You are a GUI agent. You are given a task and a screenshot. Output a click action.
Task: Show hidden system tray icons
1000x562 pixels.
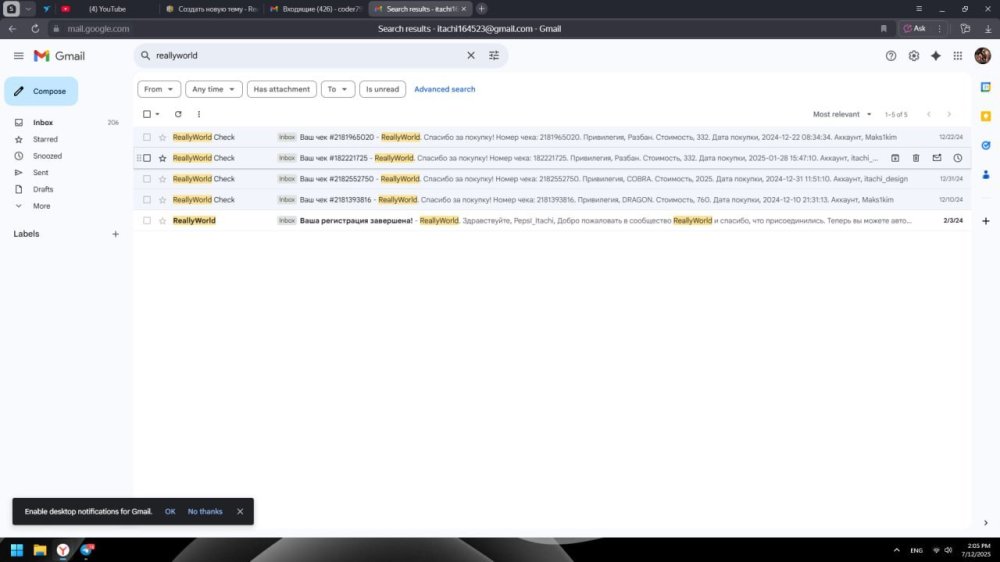pyautogui.click(x=897, y=550)
